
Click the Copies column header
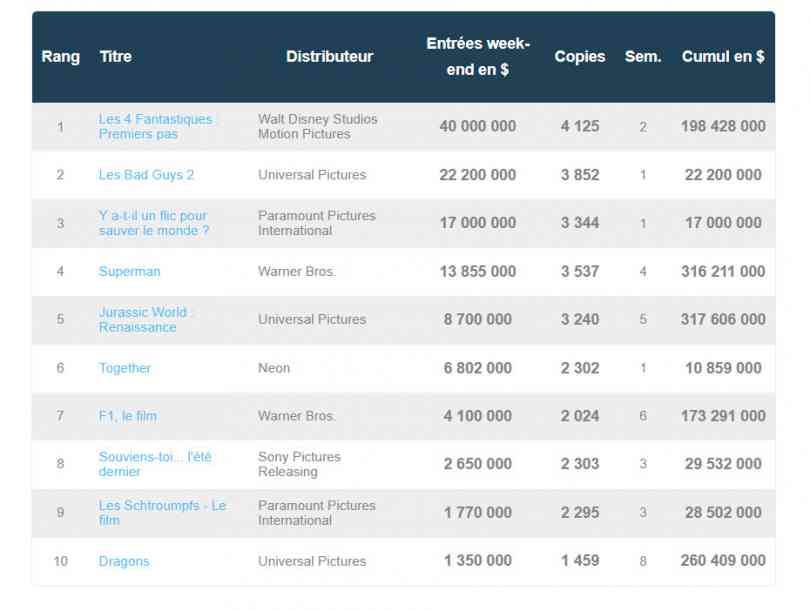click(x=580, y=56)
